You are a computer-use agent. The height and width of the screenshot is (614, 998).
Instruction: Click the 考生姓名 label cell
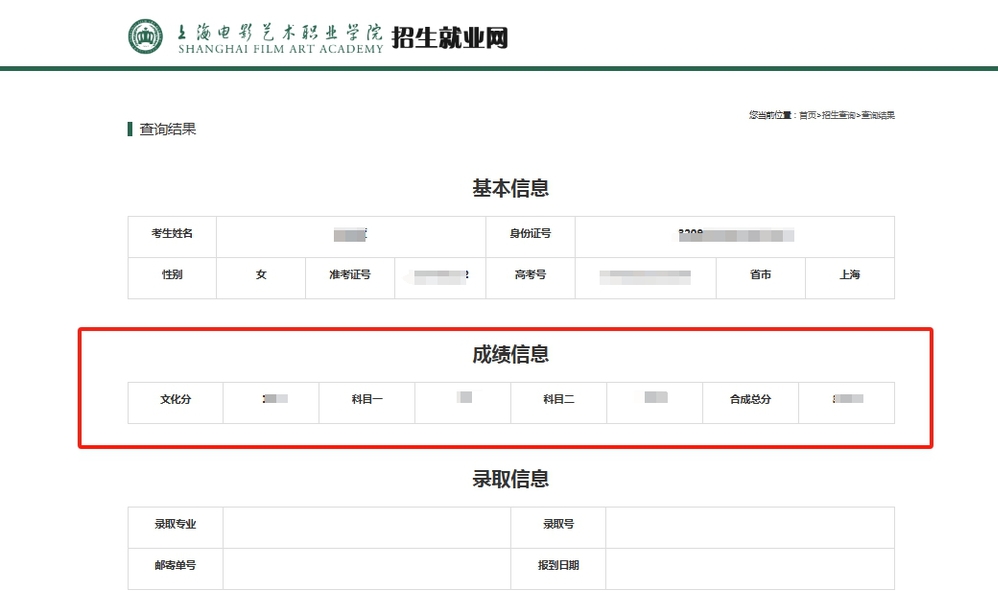[x=172, y=234]
